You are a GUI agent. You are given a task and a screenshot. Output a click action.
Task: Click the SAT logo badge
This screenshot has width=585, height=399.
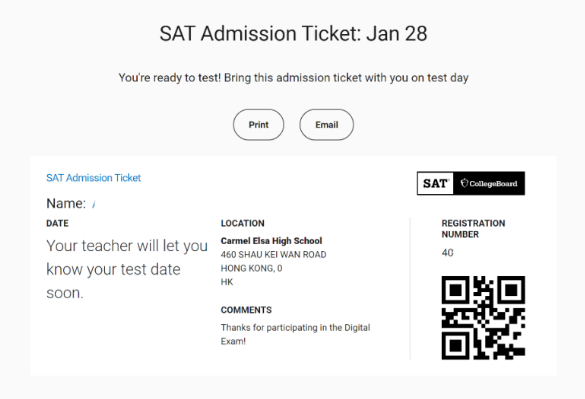(435, 183)
